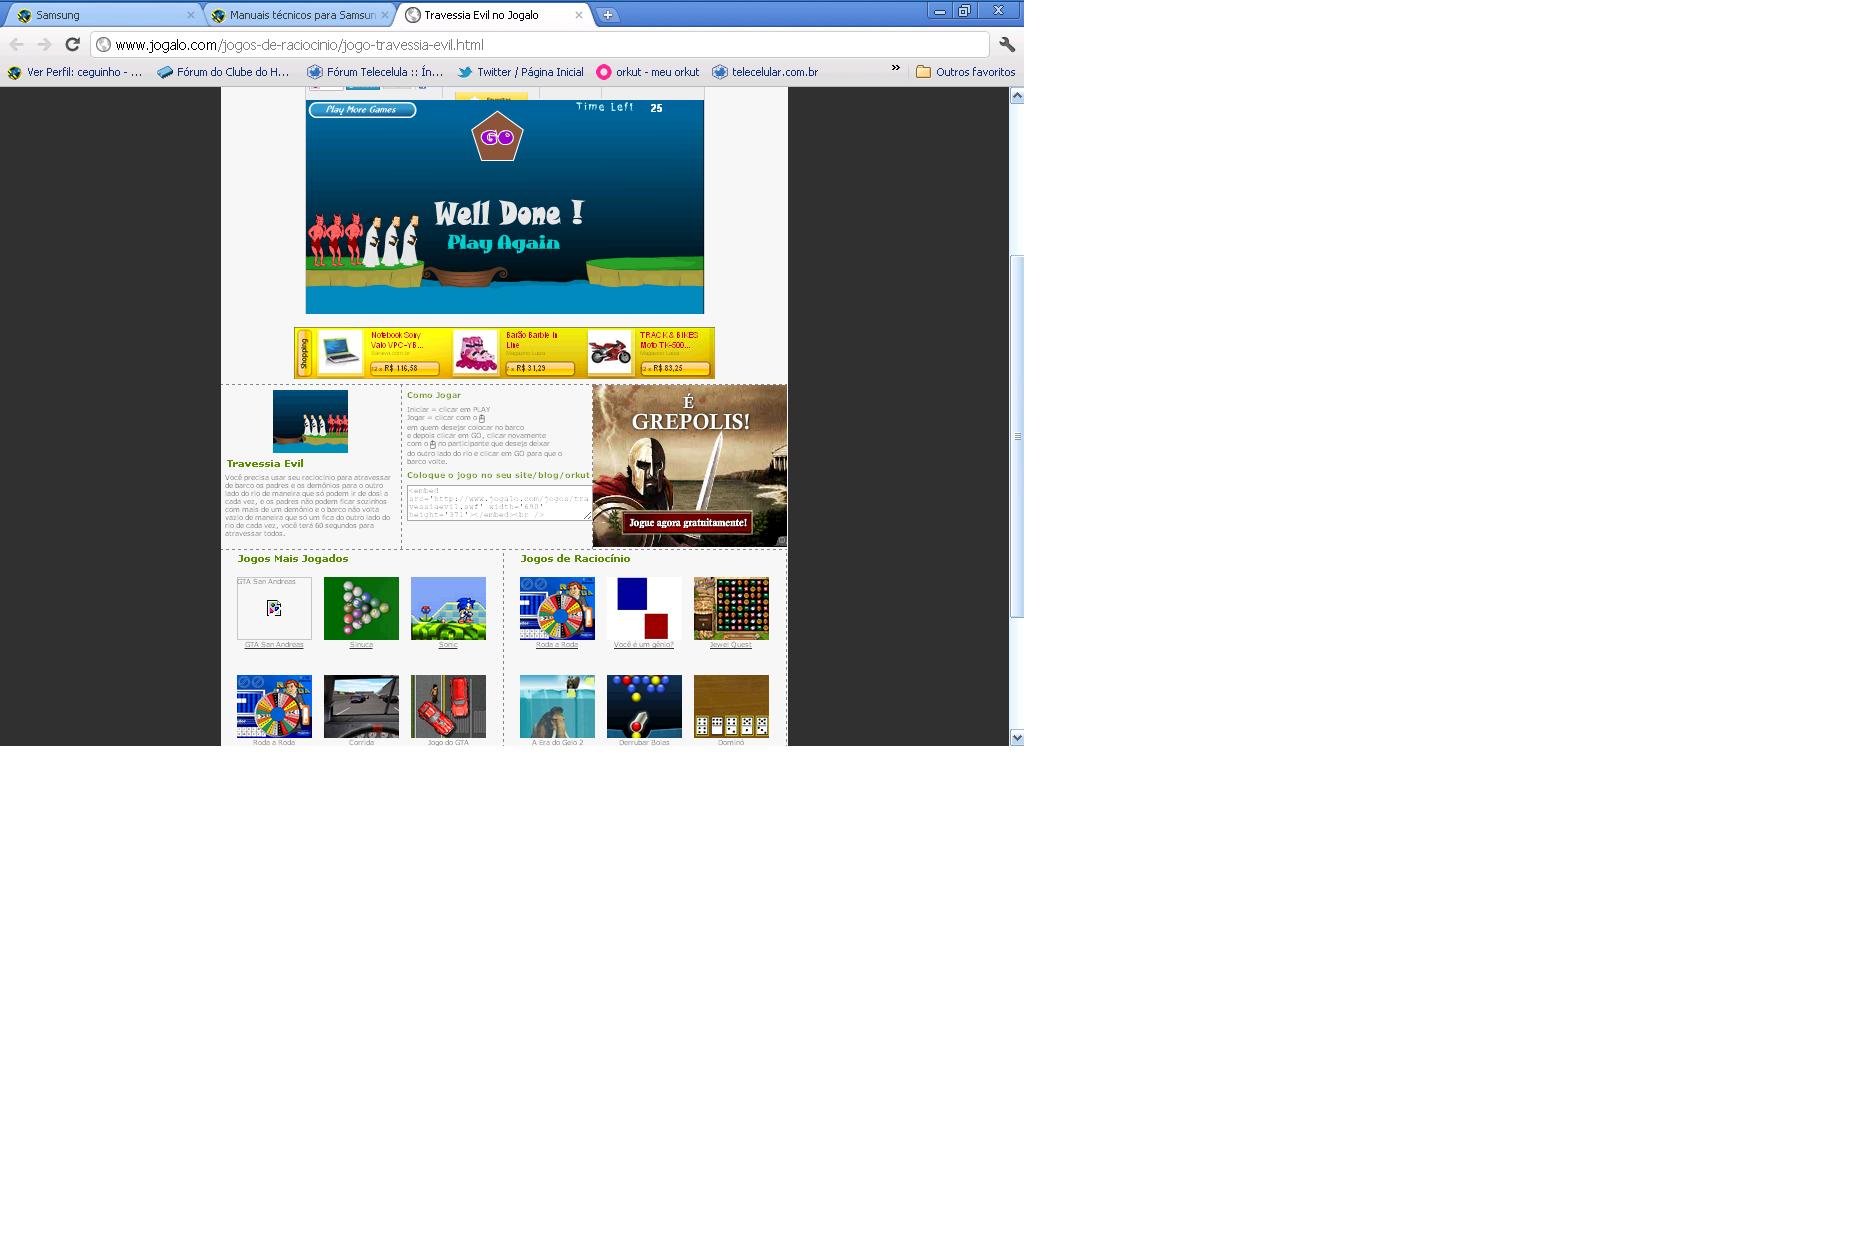The width and height of the screenshot is (1875, 1251).
Task: Open Roda a Roda under Jogos Mais Jogados
Action: coord(274,706)
